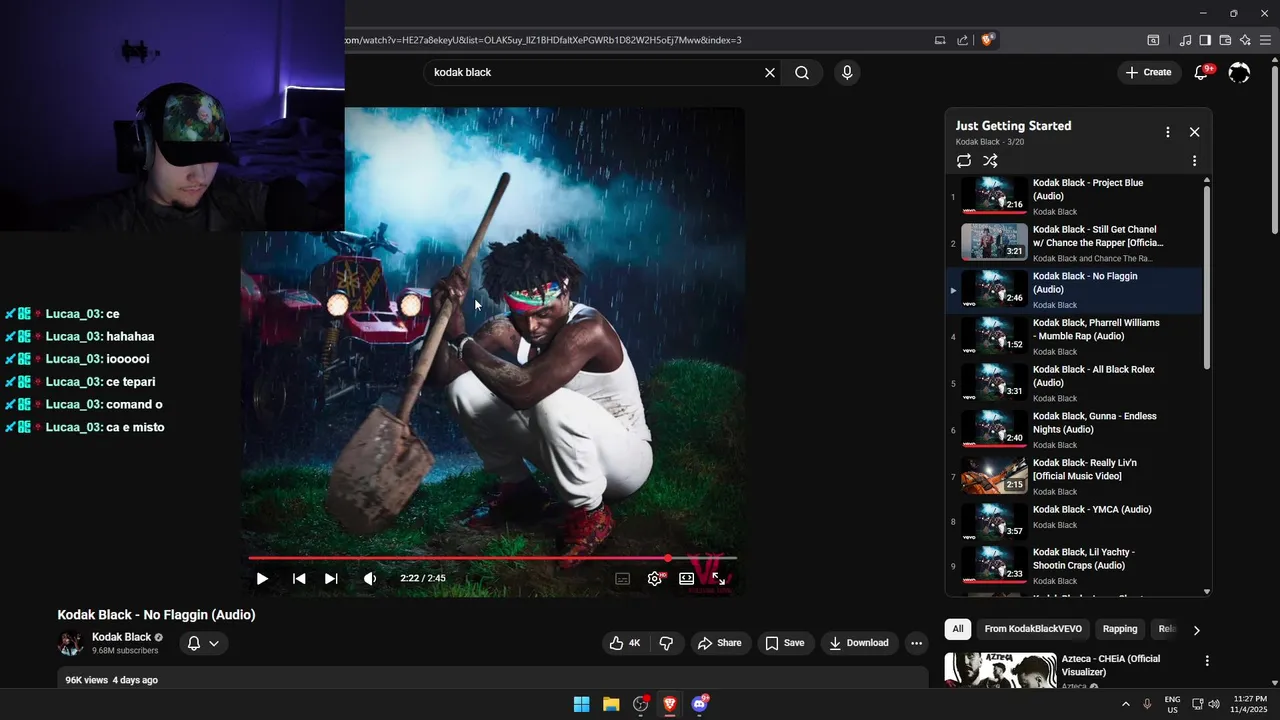The image size is (1280, 720).
Task: Select Mumble Rap (Audio) in playlist
Action: 1074,337
